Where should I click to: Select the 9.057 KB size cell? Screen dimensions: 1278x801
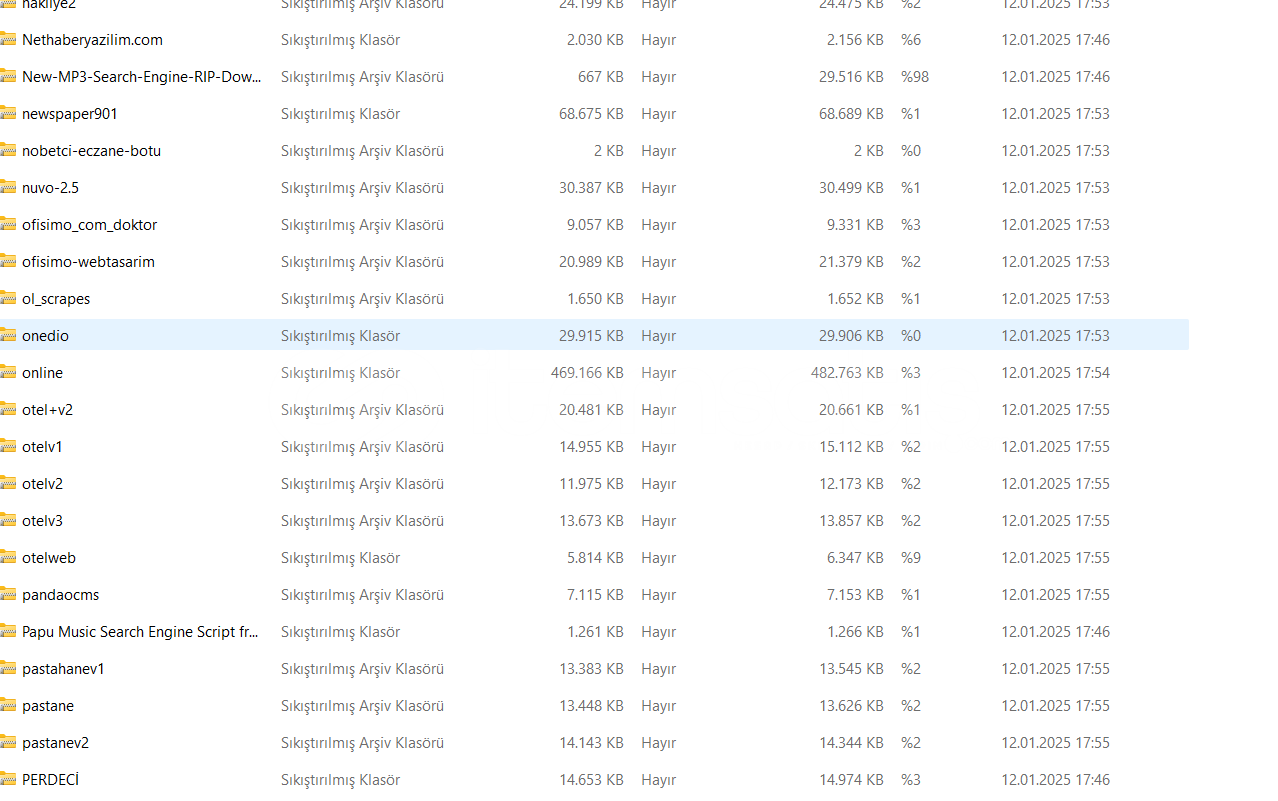click(x=595, y=225)
